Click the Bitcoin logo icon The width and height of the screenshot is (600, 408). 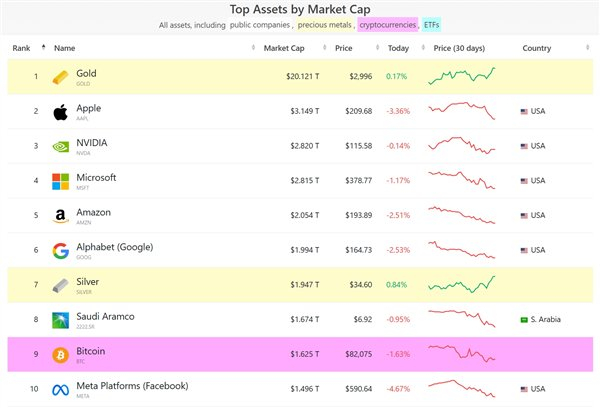pyautogui.click(x=61, y=355)
